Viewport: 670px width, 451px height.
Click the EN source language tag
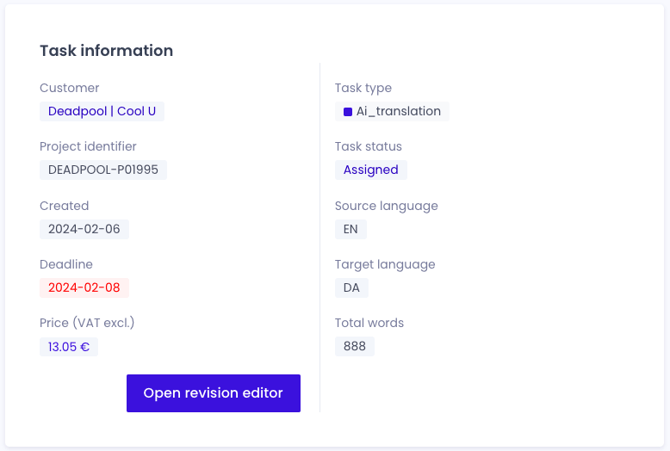tap(351, 229)
